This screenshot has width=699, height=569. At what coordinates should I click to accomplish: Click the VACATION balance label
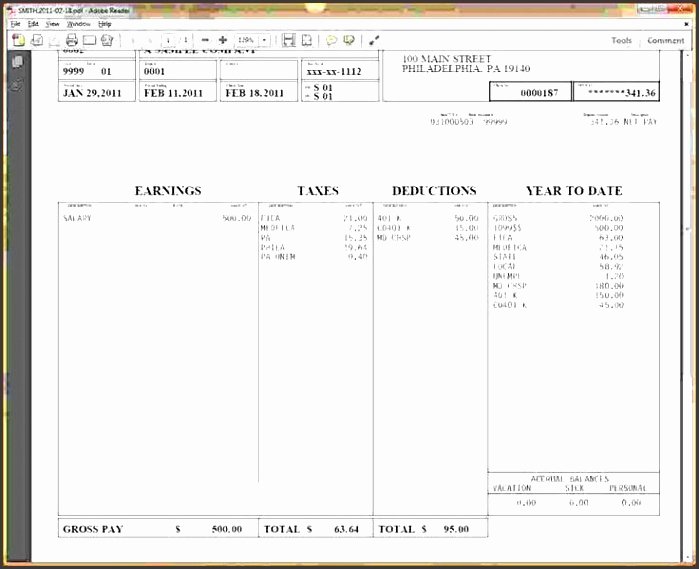(512, 488)
